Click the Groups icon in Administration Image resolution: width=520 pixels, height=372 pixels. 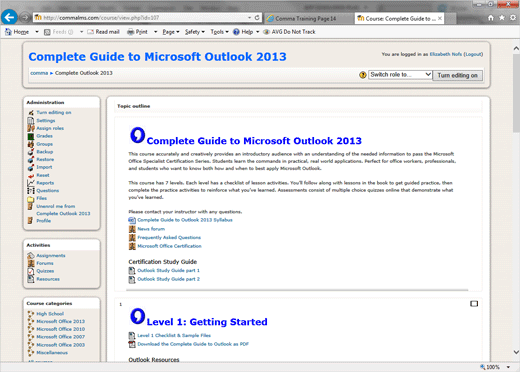[31, 144]
